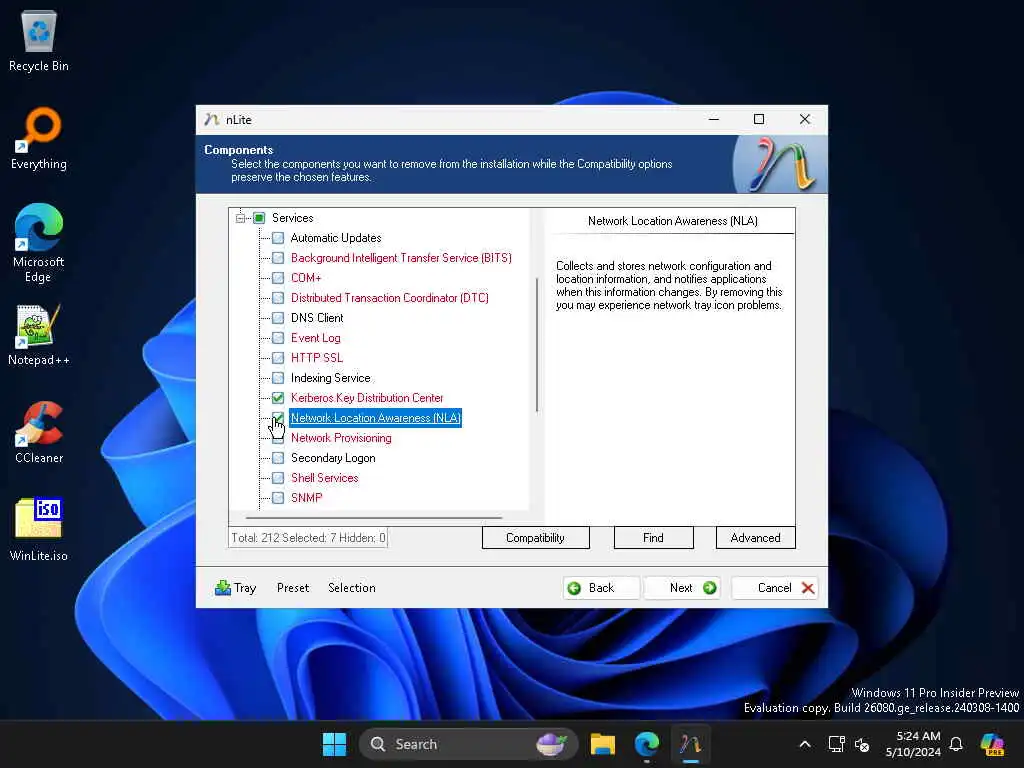1024x768 pixels.
Task: Check the Event Log checkbox
Action: (278, 338)
